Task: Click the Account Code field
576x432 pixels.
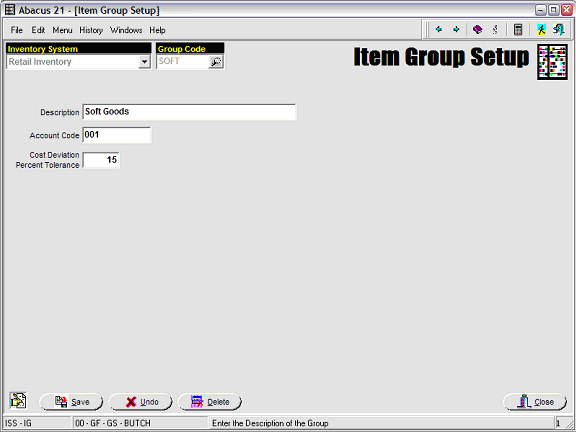Action: click(116, 135)
